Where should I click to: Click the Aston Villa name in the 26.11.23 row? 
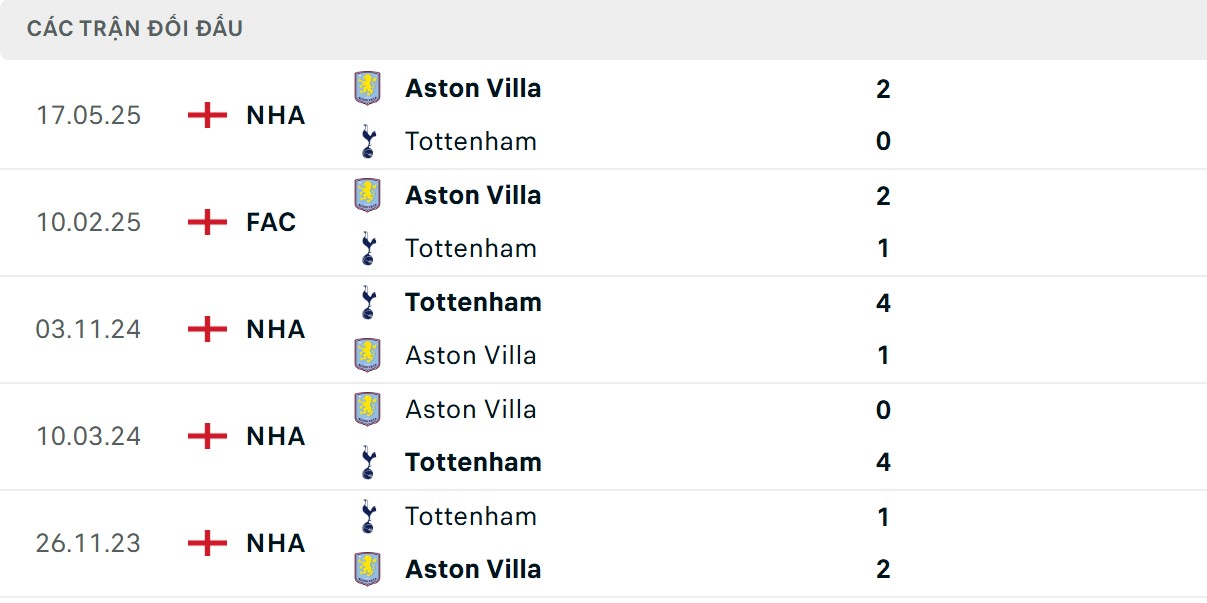pos(473,569)
